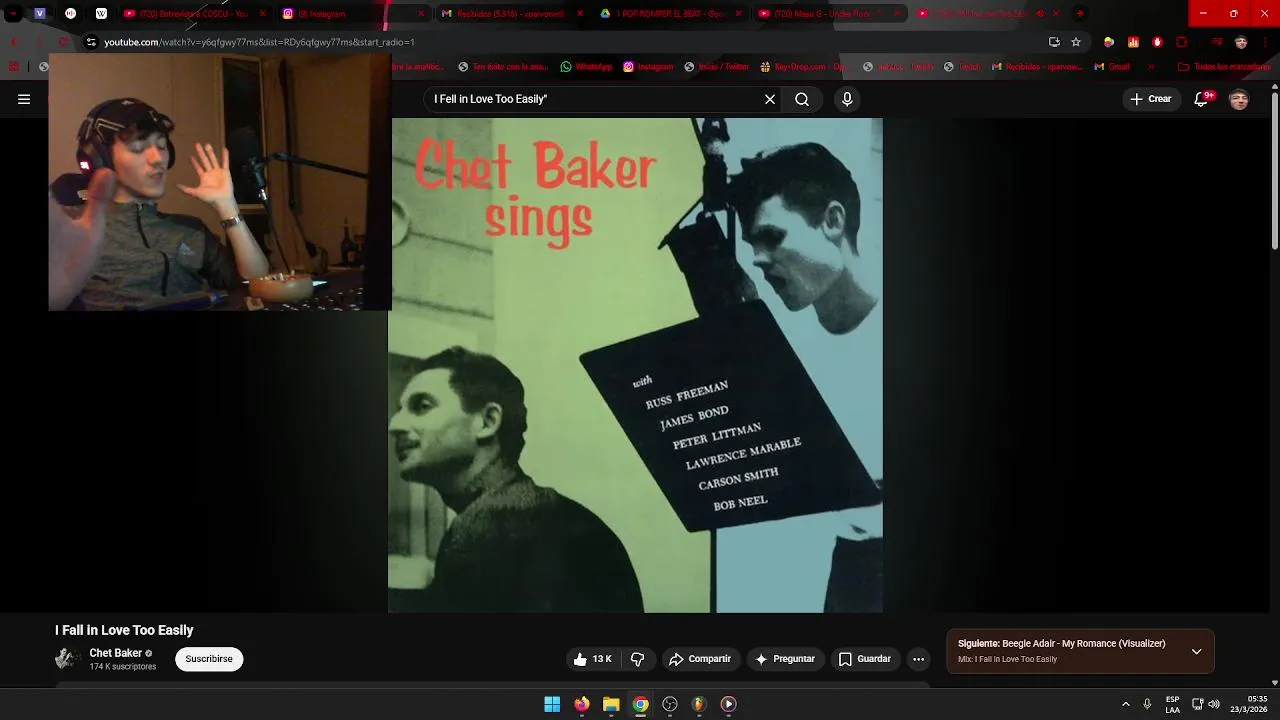The width and height of the screenshot is (1280, 720).
Task: Switch to the Instagram browser tab
Action: tap(353, 13)
